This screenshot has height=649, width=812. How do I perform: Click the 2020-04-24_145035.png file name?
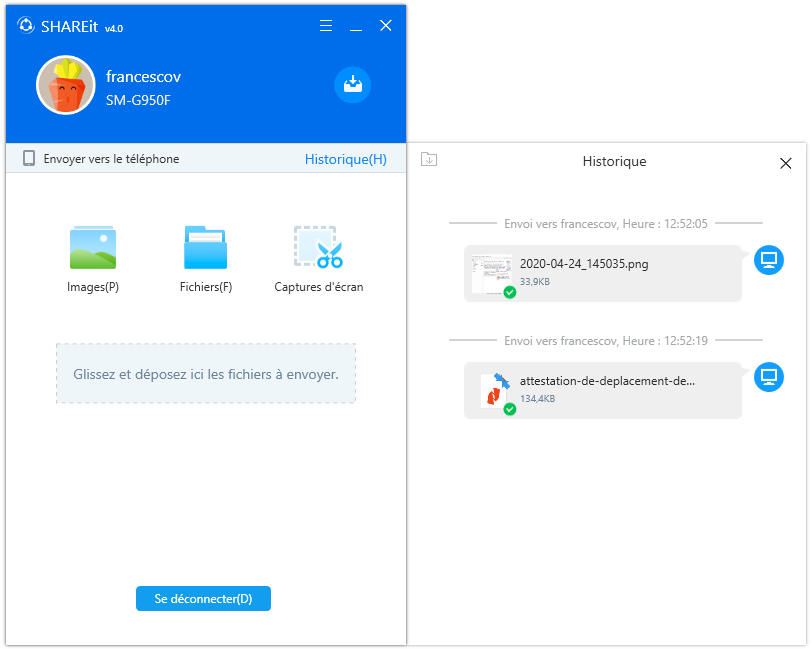[x=584, y=264]
